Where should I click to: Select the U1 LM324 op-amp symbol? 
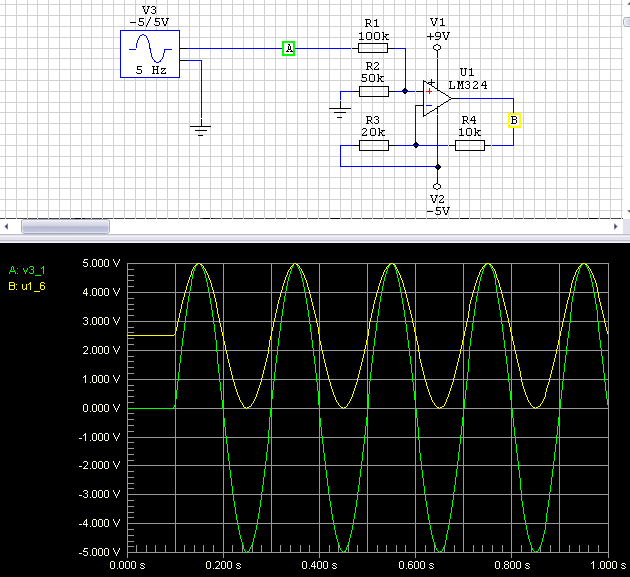click(438, 98)
